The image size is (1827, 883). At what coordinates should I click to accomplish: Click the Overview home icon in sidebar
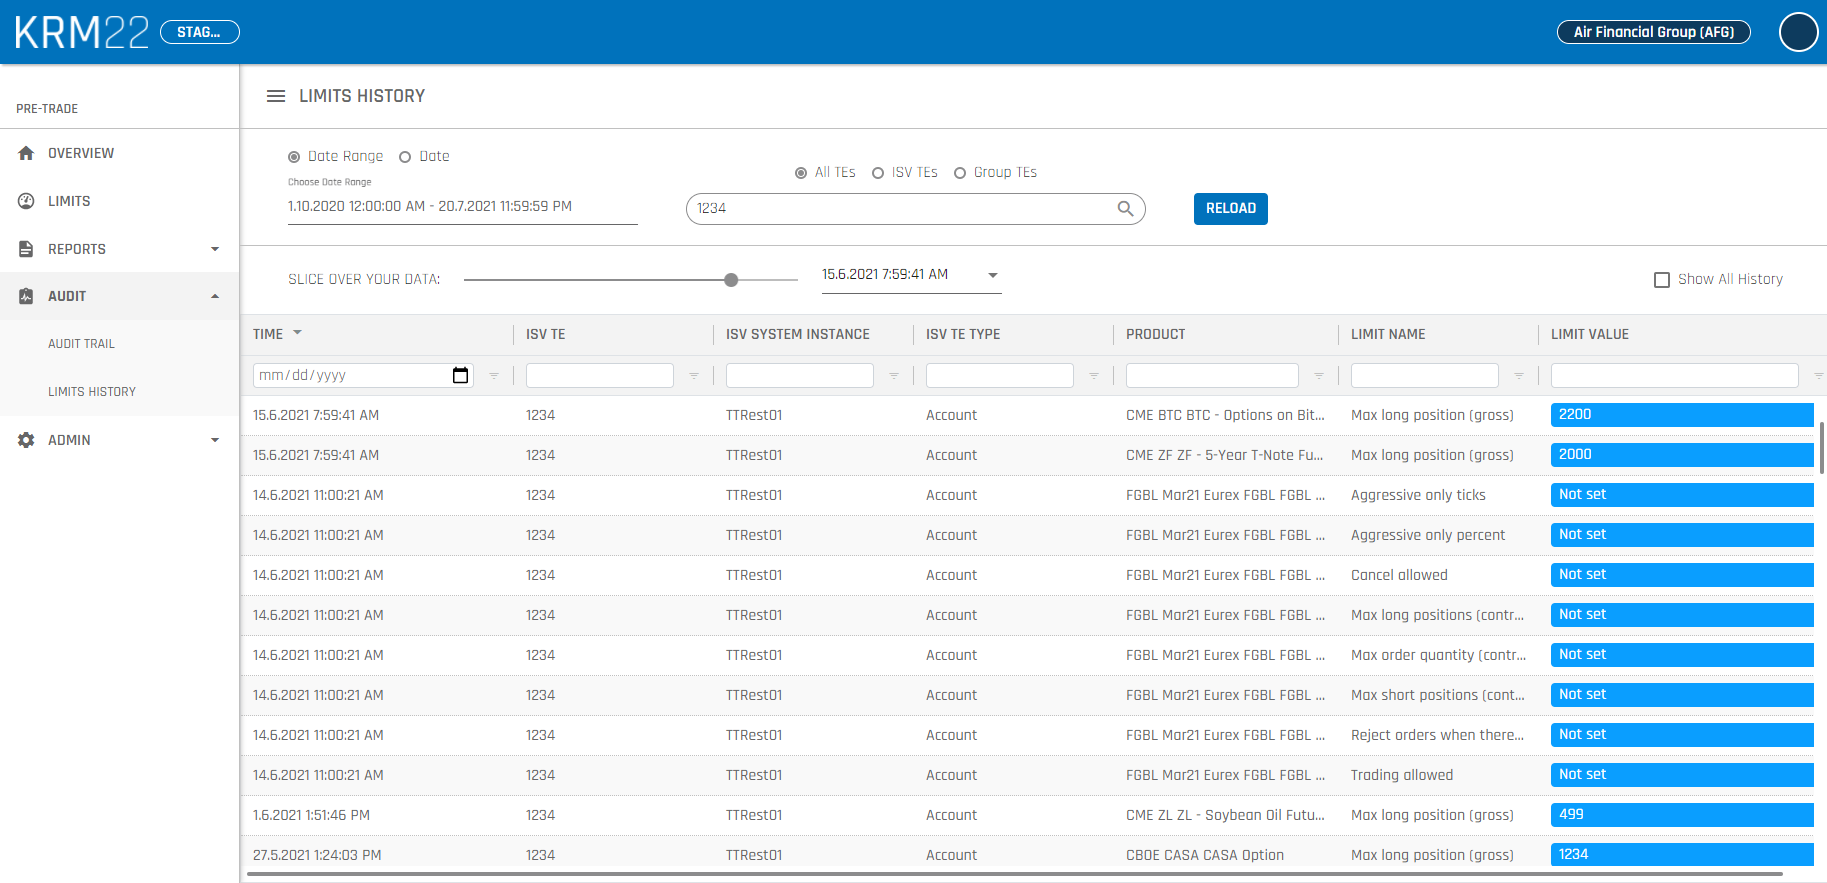27,153
